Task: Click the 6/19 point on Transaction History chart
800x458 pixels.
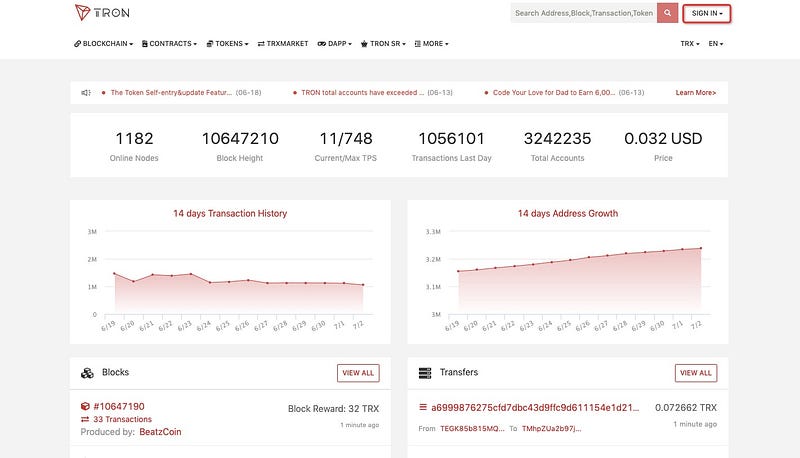Action: point(115,274)
